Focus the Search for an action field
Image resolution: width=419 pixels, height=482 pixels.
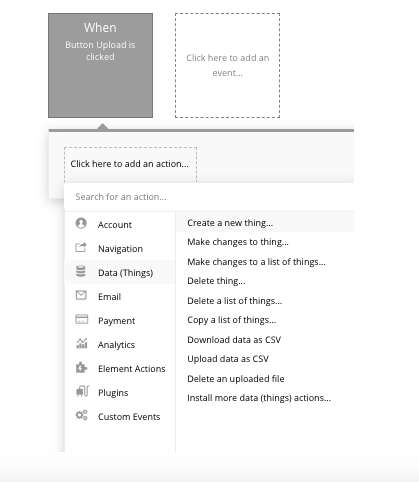[209, 197]
